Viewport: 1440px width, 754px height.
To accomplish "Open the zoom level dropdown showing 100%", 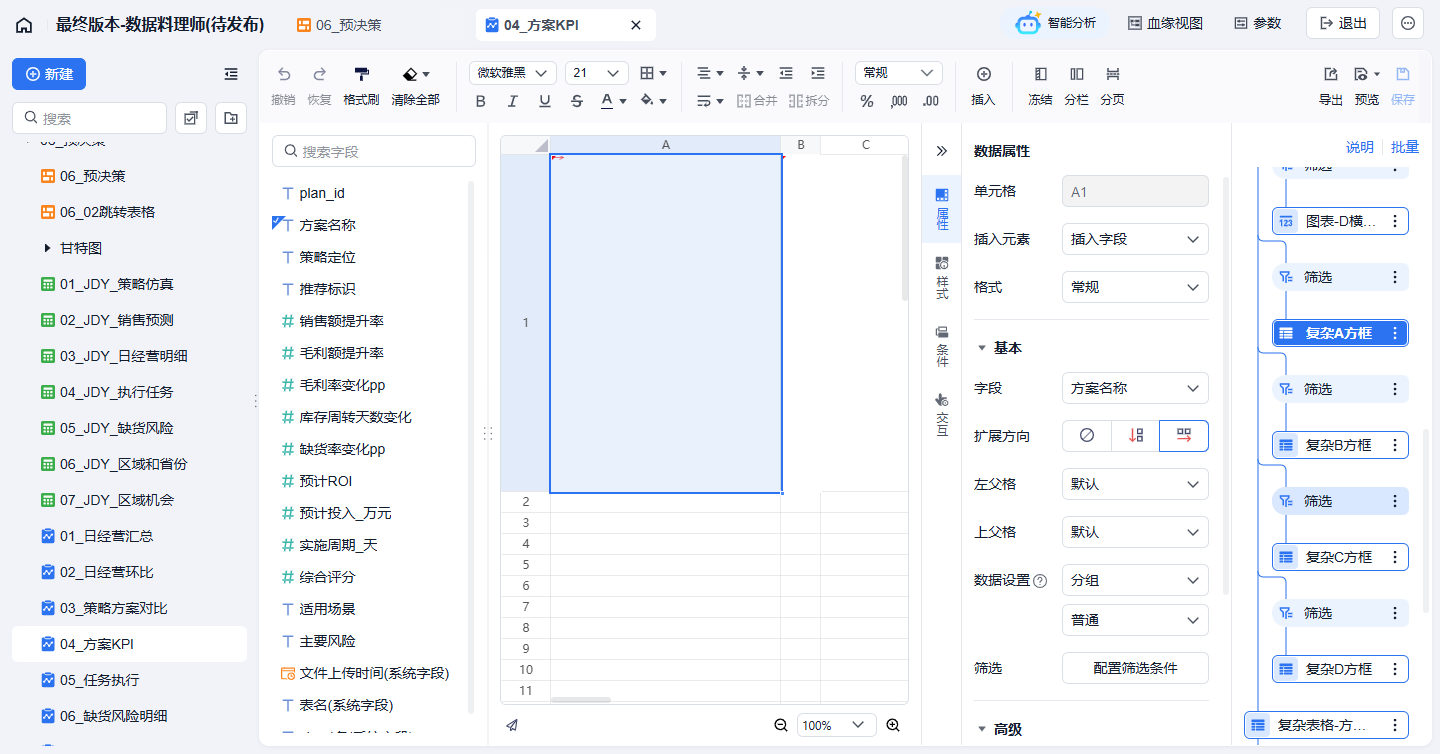I will (x=837, y=725).
